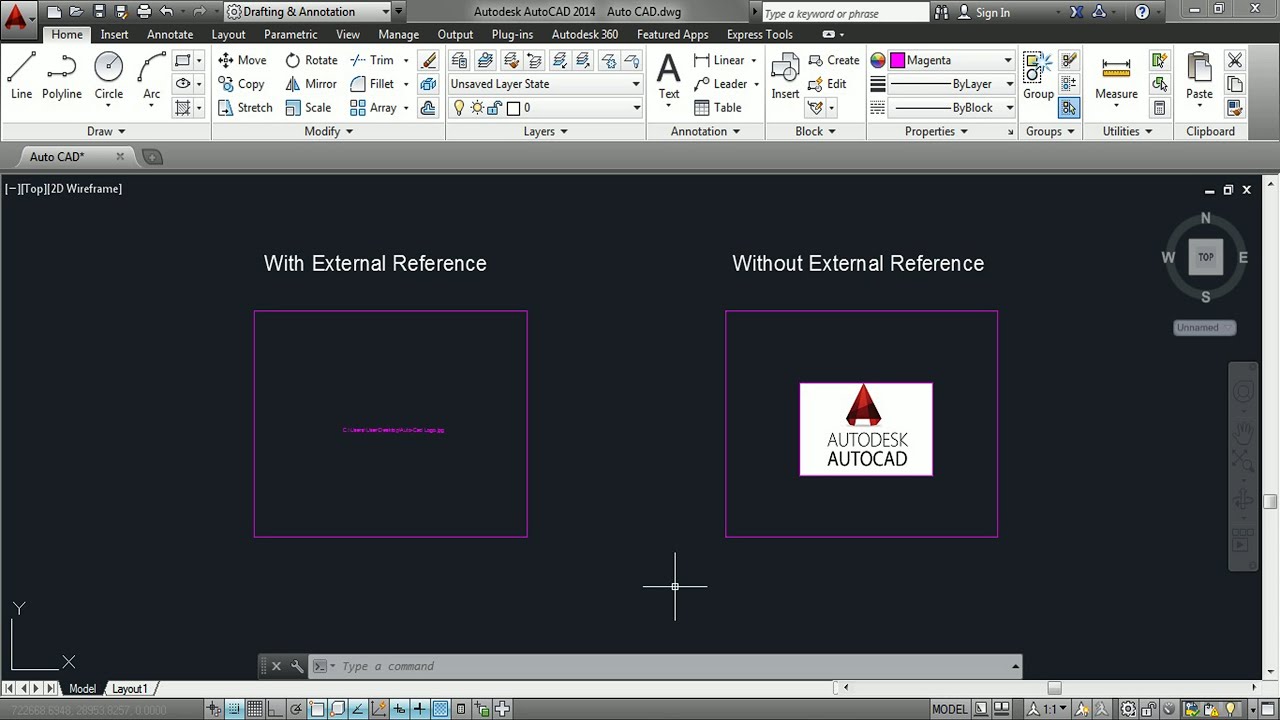
Task: Click the Copy tool in Modify panel
Action: click(241, 84)
